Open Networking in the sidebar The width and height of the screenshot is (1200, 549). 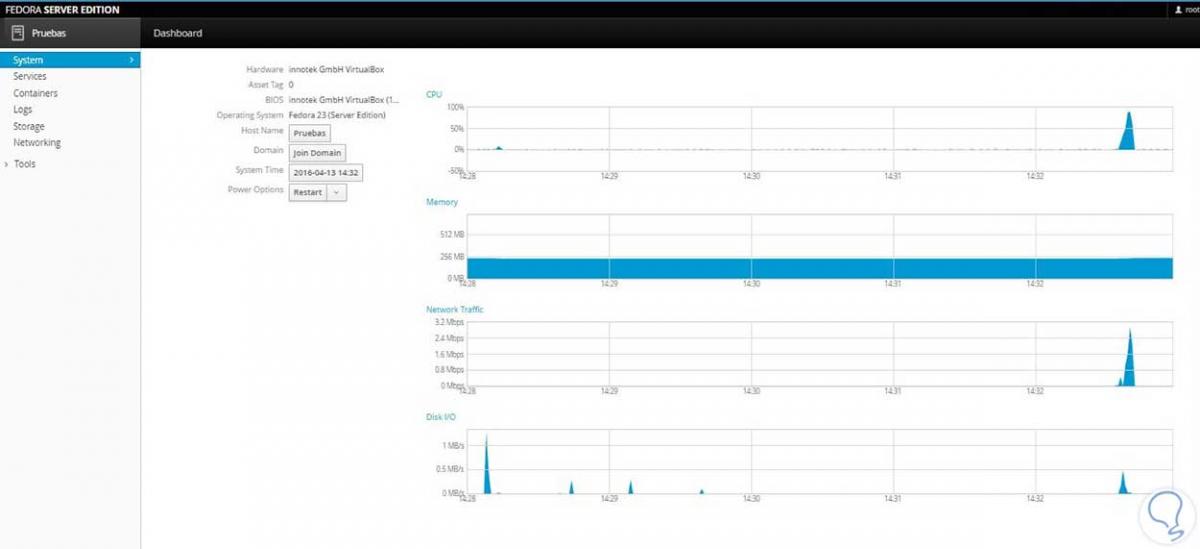[36, 143]
